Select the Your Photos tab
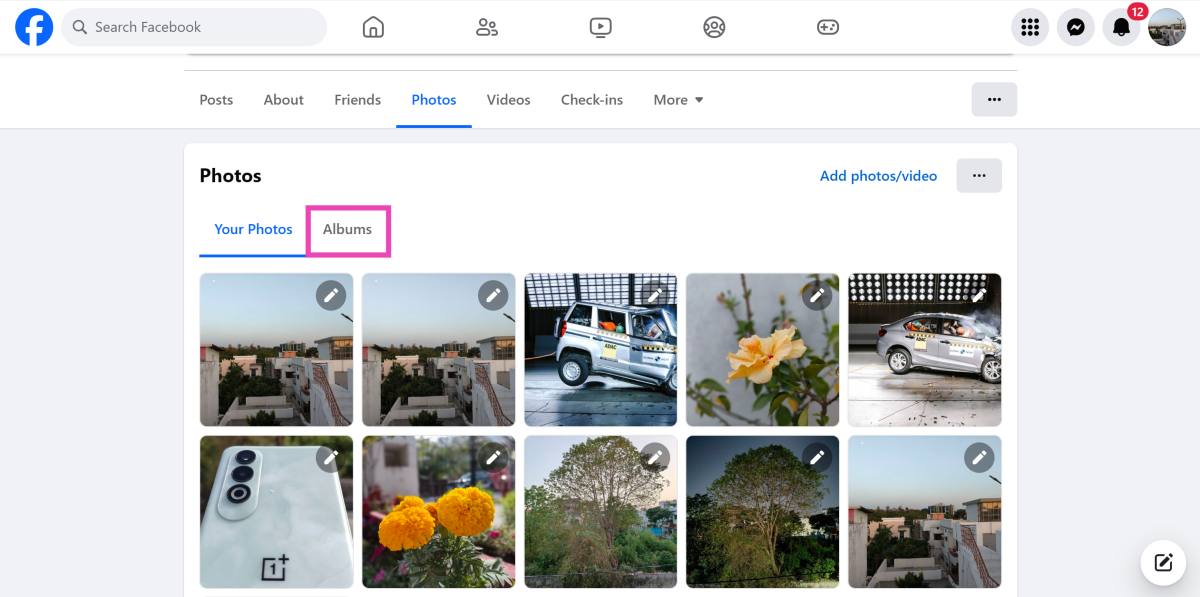The width and height of the screenshot is (1200, 597). pos(253,230)
